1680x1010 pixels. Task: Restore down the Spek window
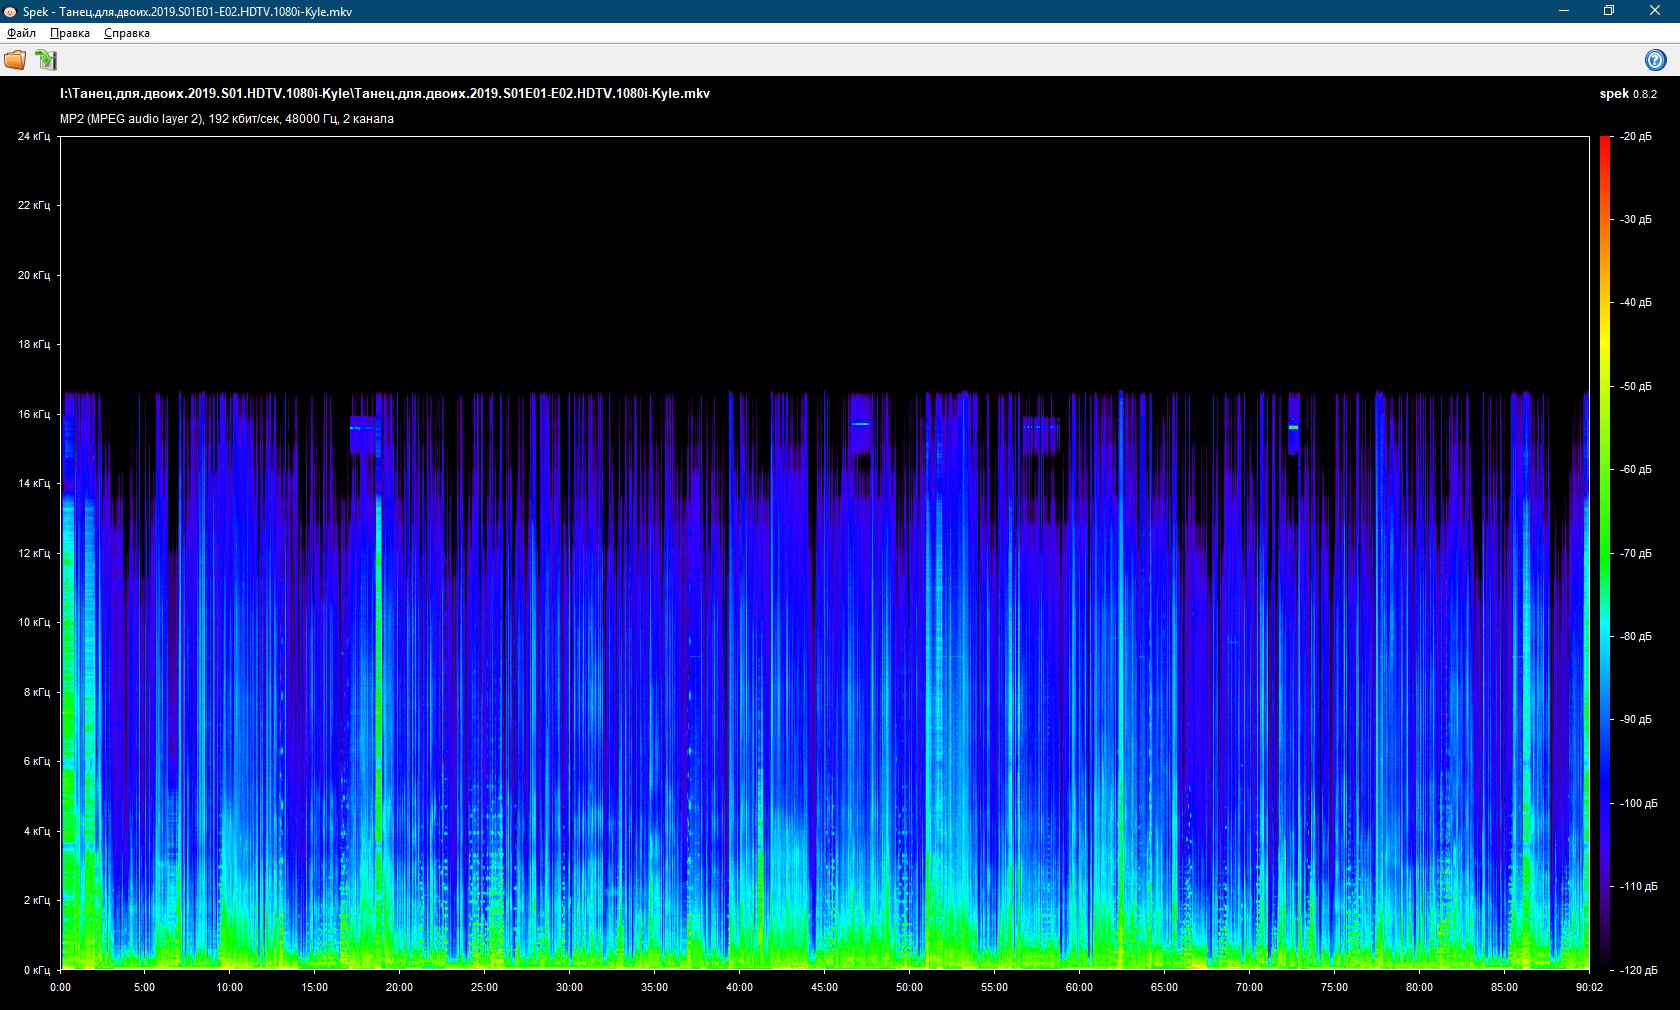[x=1609, y=11]
